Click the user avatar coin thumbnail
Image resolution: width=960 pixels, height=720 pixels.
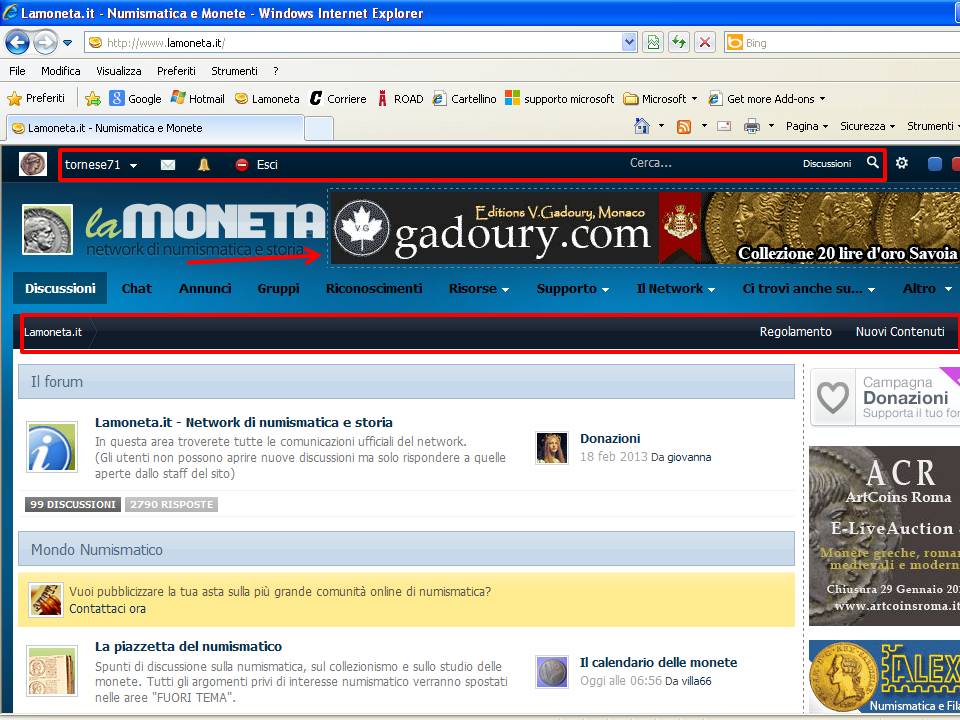pyautogui.click(x=33, y=164)
